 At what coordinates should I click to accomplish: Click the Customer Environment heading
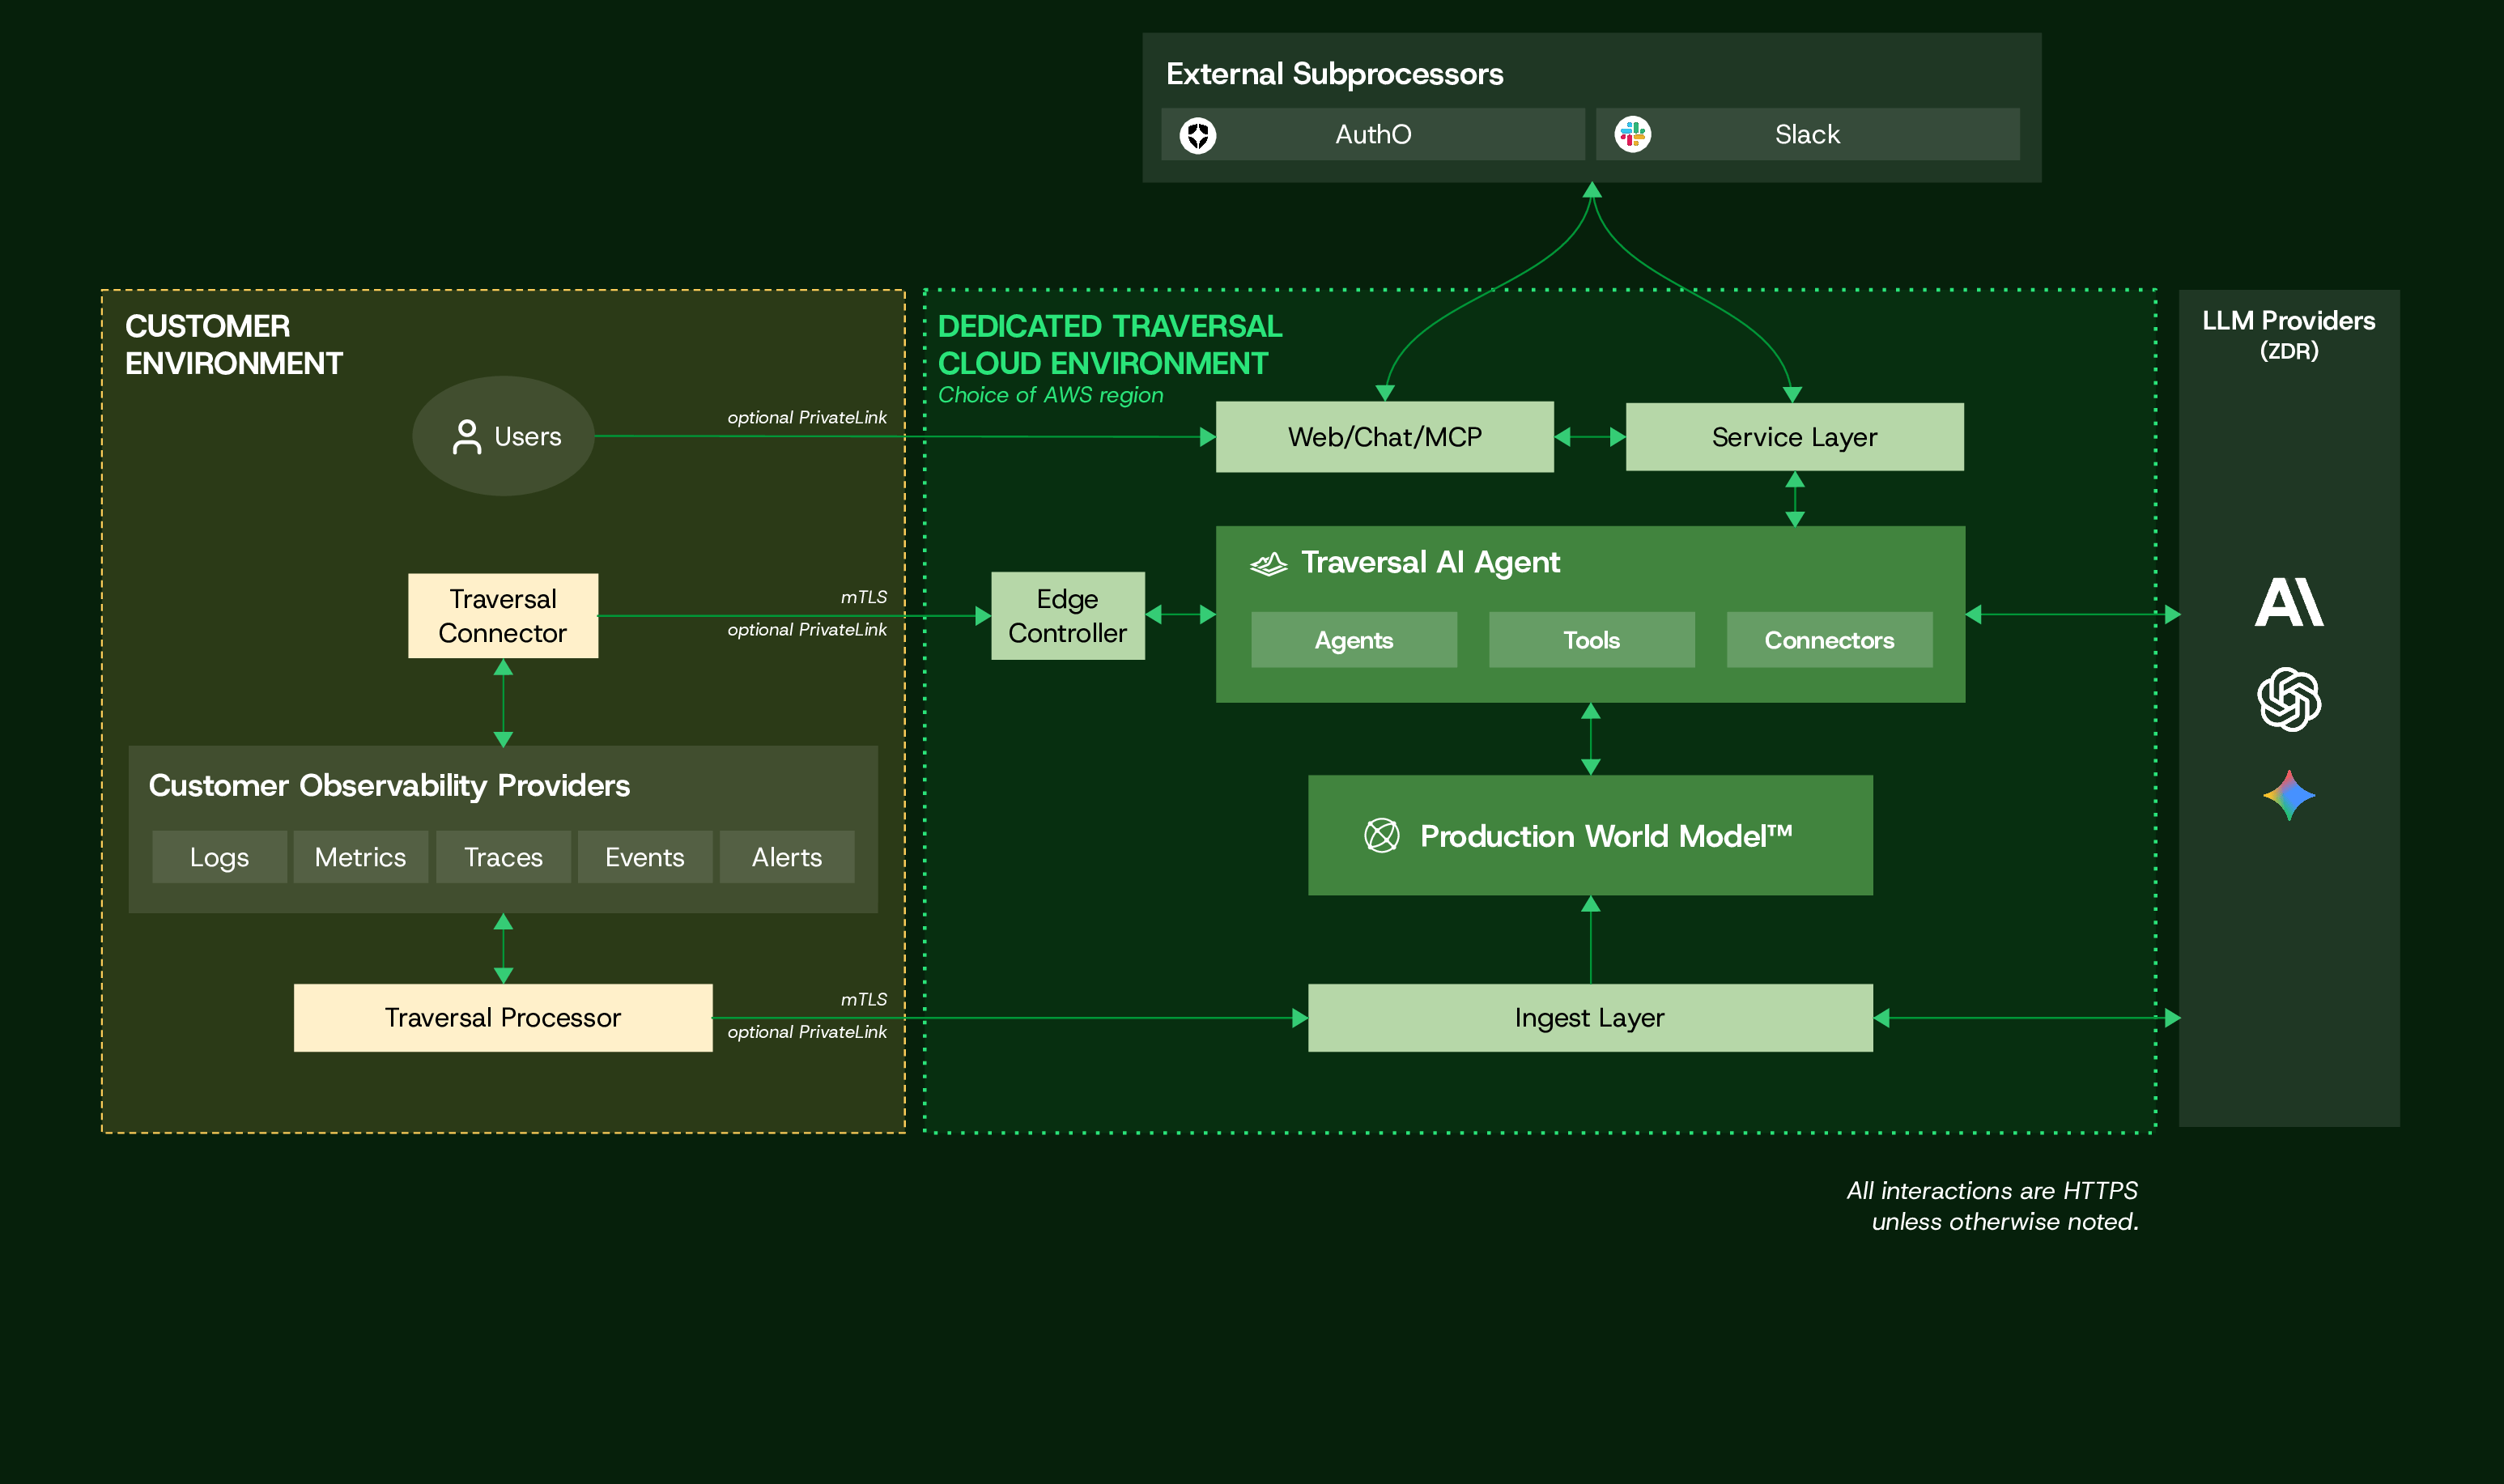[x=233, y=345]
